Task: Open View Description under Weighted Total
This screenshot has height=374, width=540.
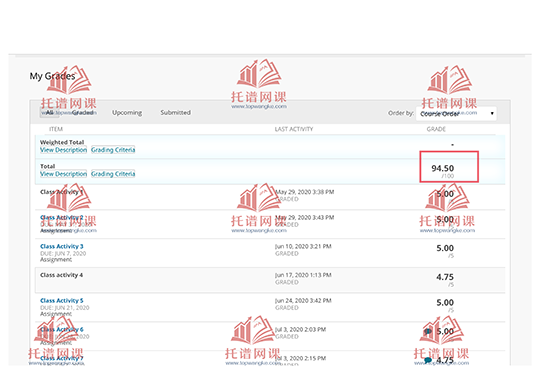Action: [x=63, y=150]
